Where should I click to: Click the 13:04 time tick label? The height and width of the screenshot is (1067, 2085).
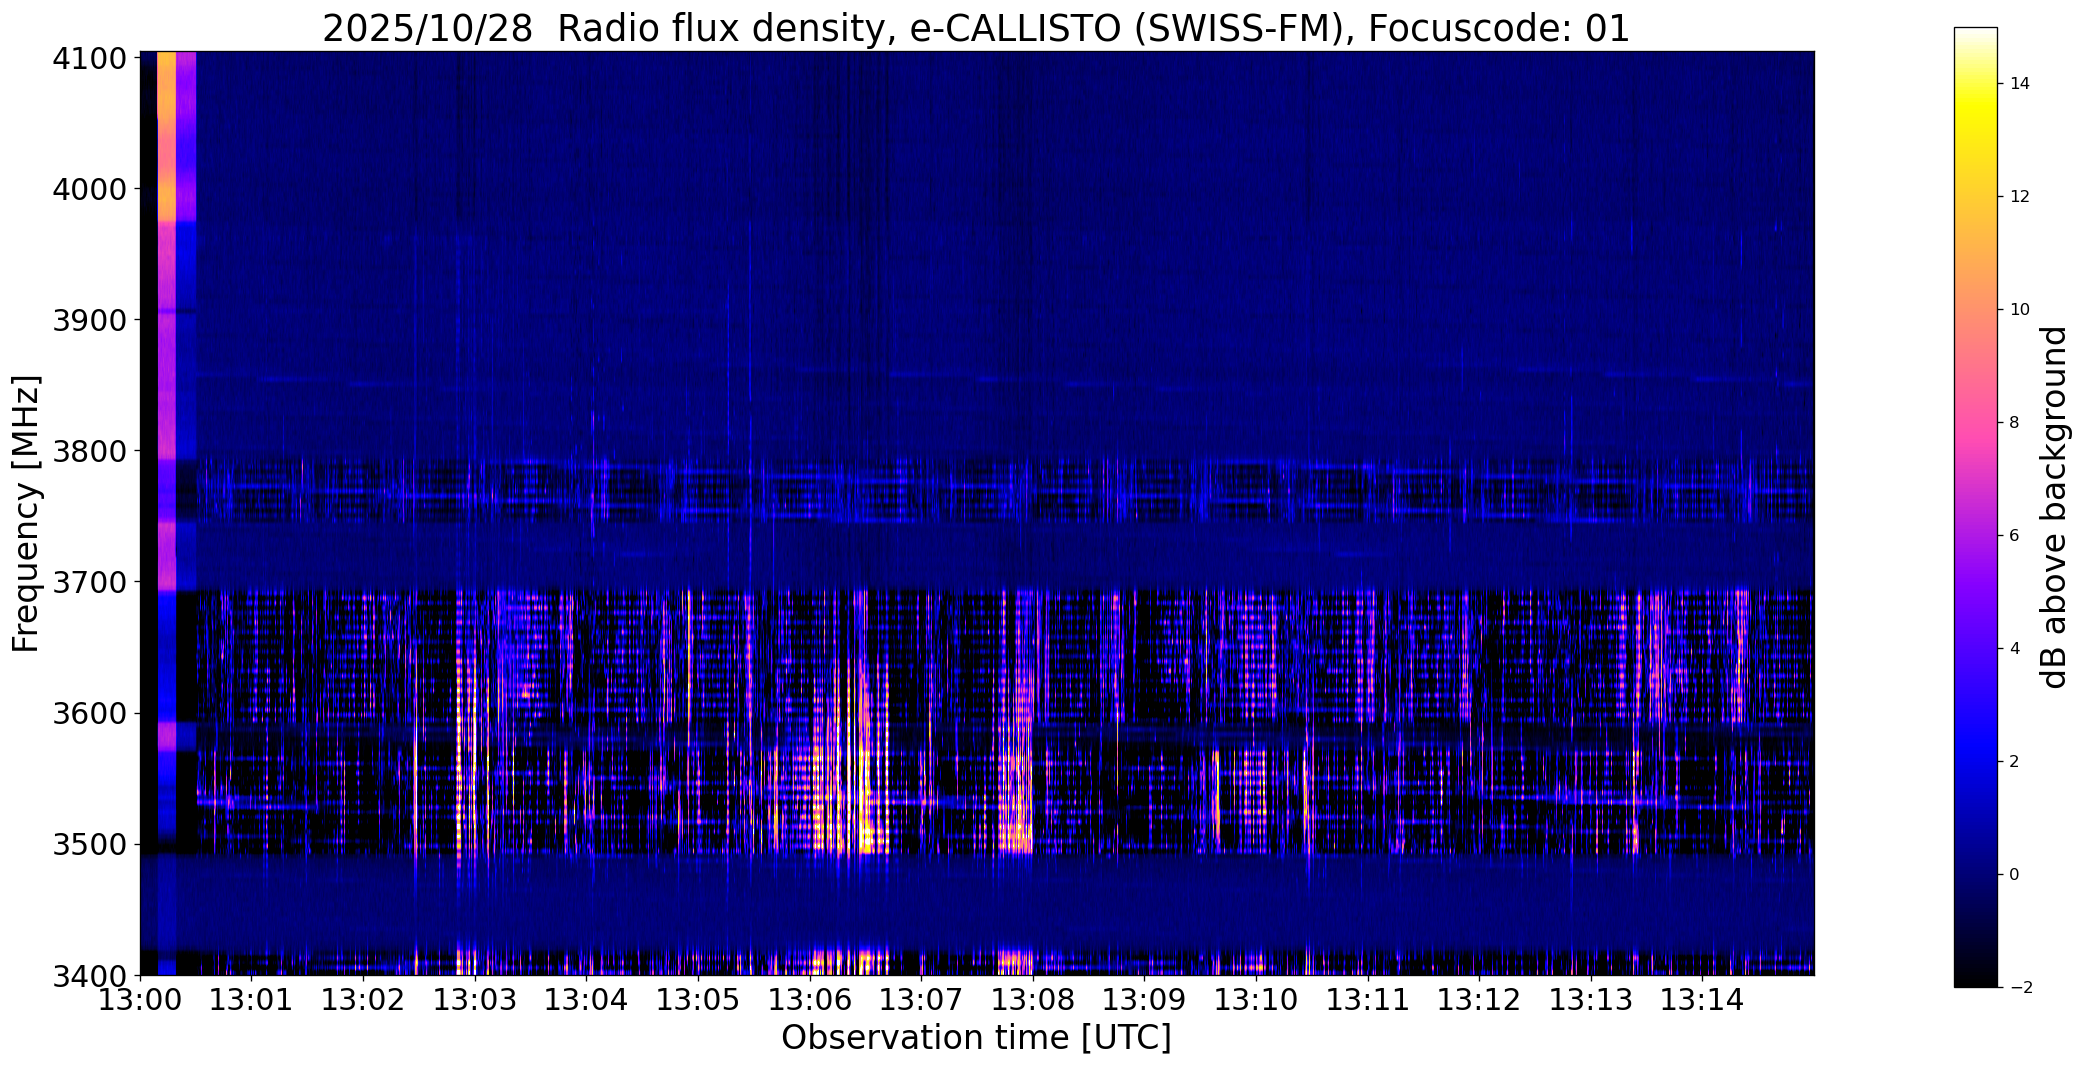tap(587, 1000)
